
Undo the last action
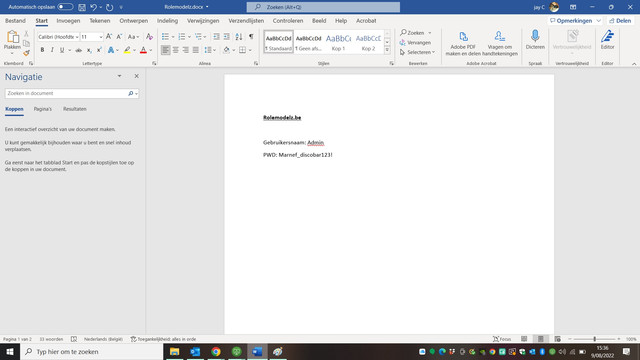point(93,7)
